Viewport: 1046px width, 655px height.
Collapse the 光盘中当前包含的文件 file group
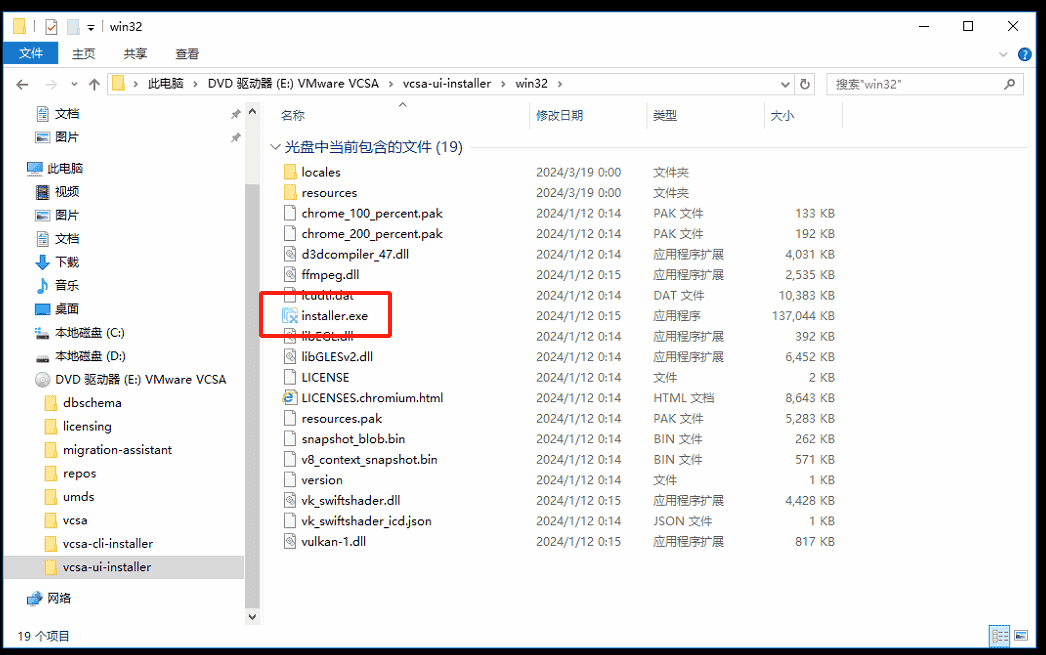(x=275, y=145)
